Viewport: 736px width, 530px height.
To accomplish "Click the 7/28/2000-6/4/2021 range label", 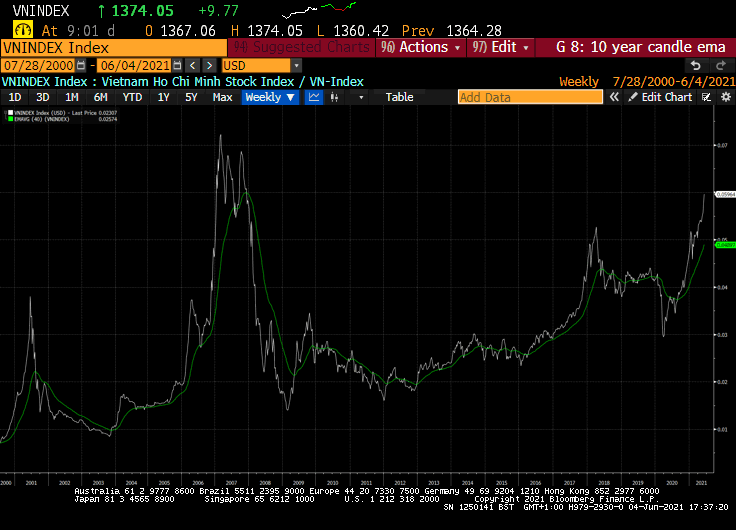I will click(674, 82).
